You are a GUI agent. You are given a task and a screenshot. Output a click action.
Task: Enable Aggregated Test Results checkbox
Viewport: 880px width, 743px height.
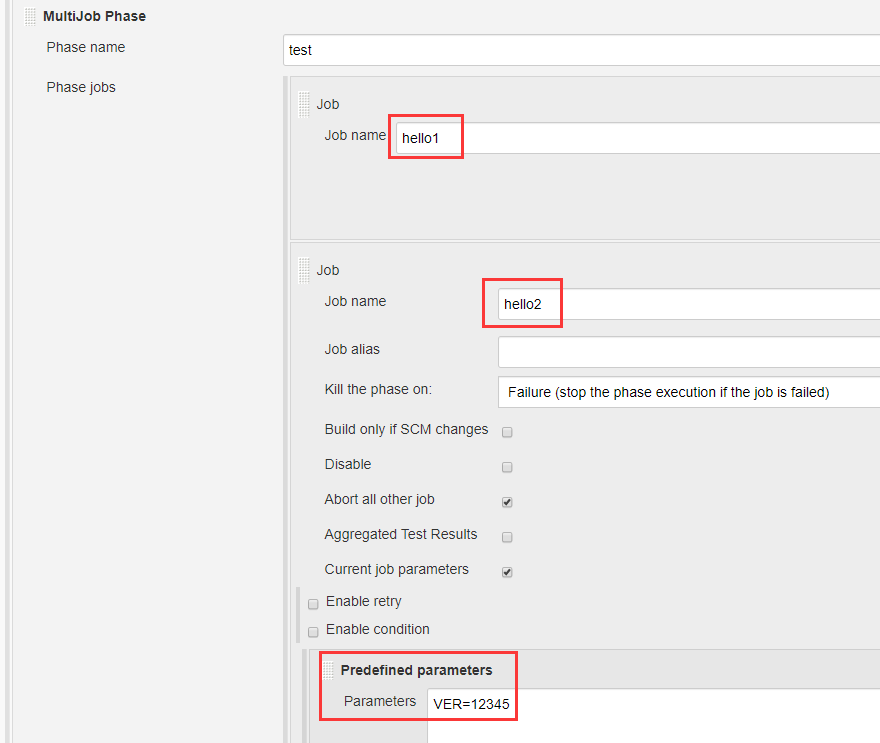507,537
